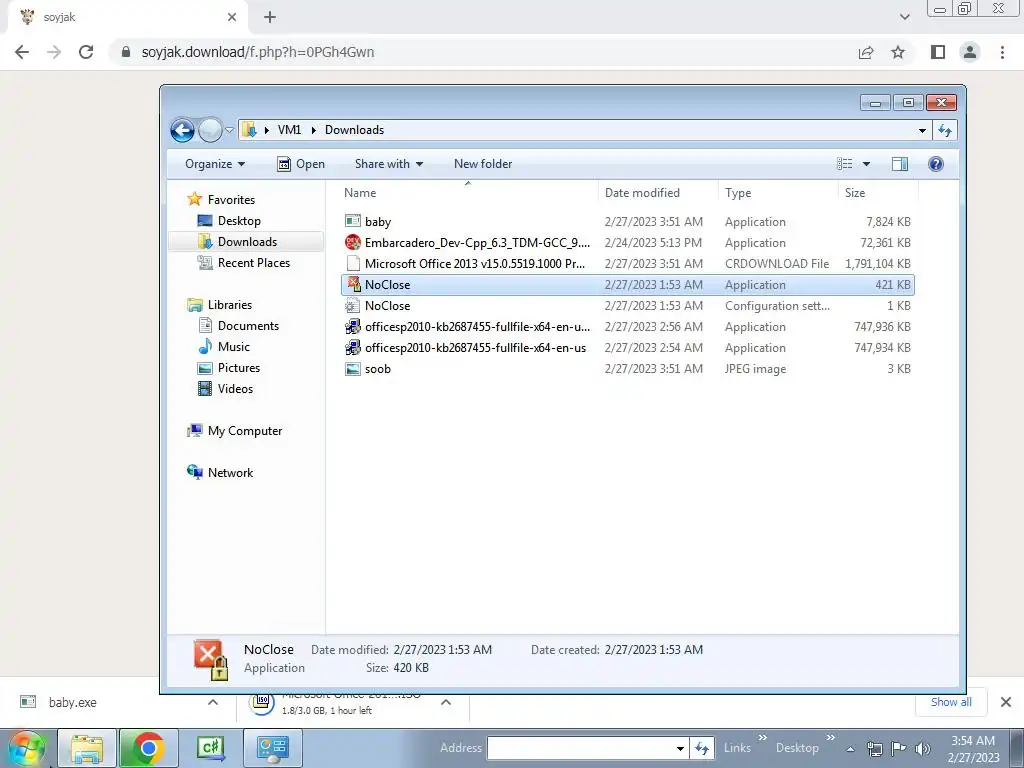This screenshot has width=1024, height=768.
Task: Click Open in the Explorer toolbar
Action: [x=301, y=164]
